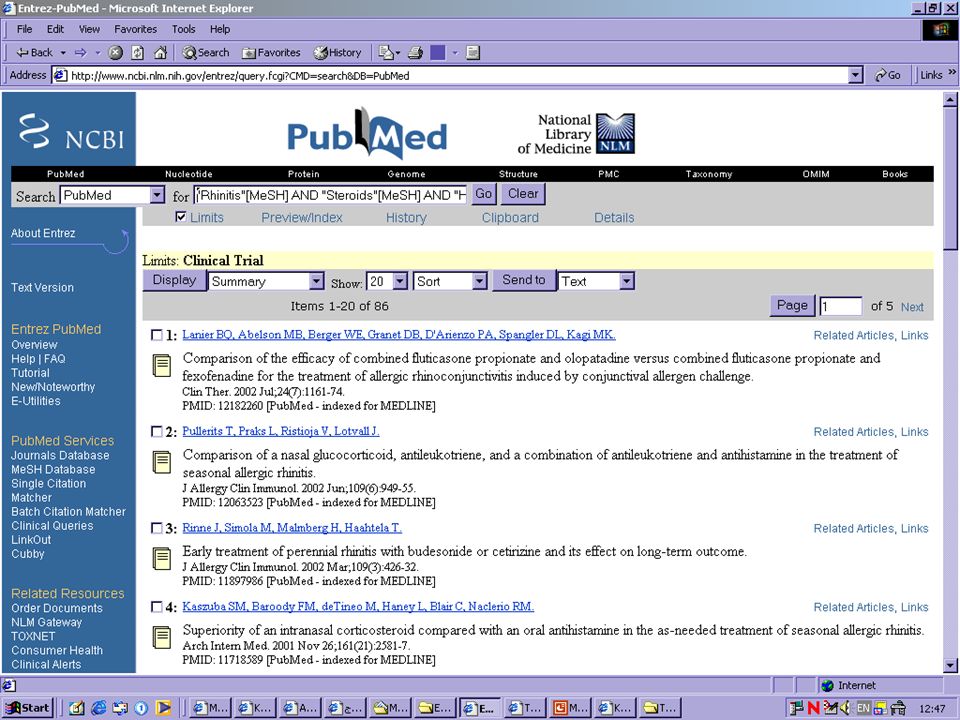The image size is (960, 720).
Task: Click the scroll down arrow of the page
Action: point(950,665)
